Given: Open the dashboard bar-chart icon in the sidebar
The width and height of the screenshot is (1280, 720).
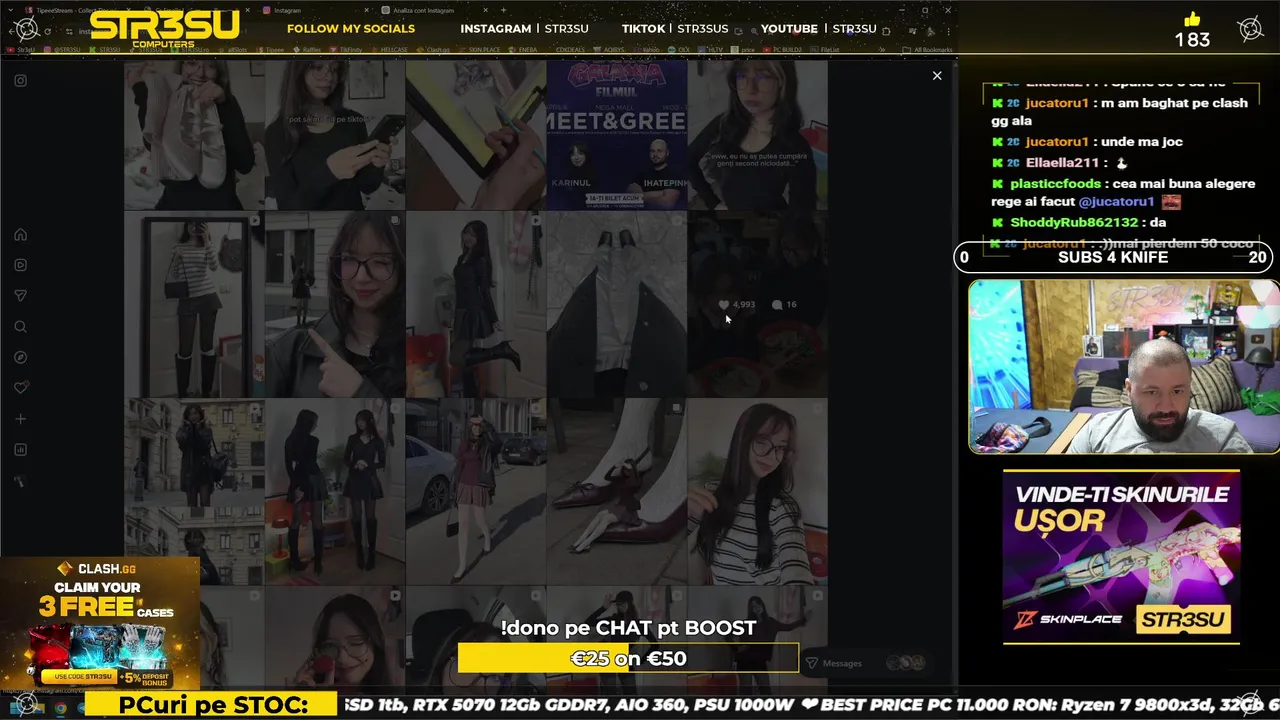Looking at the screenshot, I should pos(20,450).
